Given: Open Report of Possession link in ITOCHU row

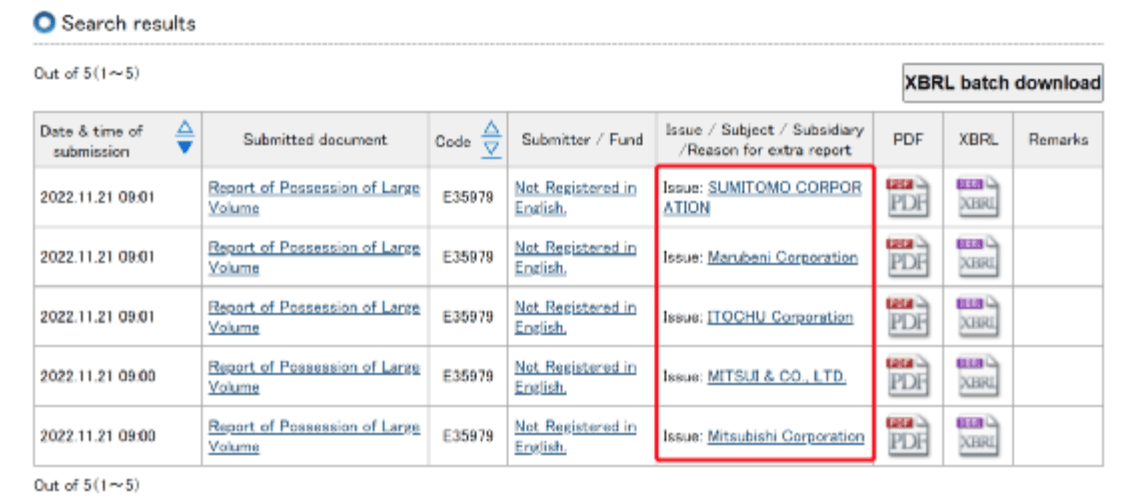Looking at the screenshot, I should (314, 317).
